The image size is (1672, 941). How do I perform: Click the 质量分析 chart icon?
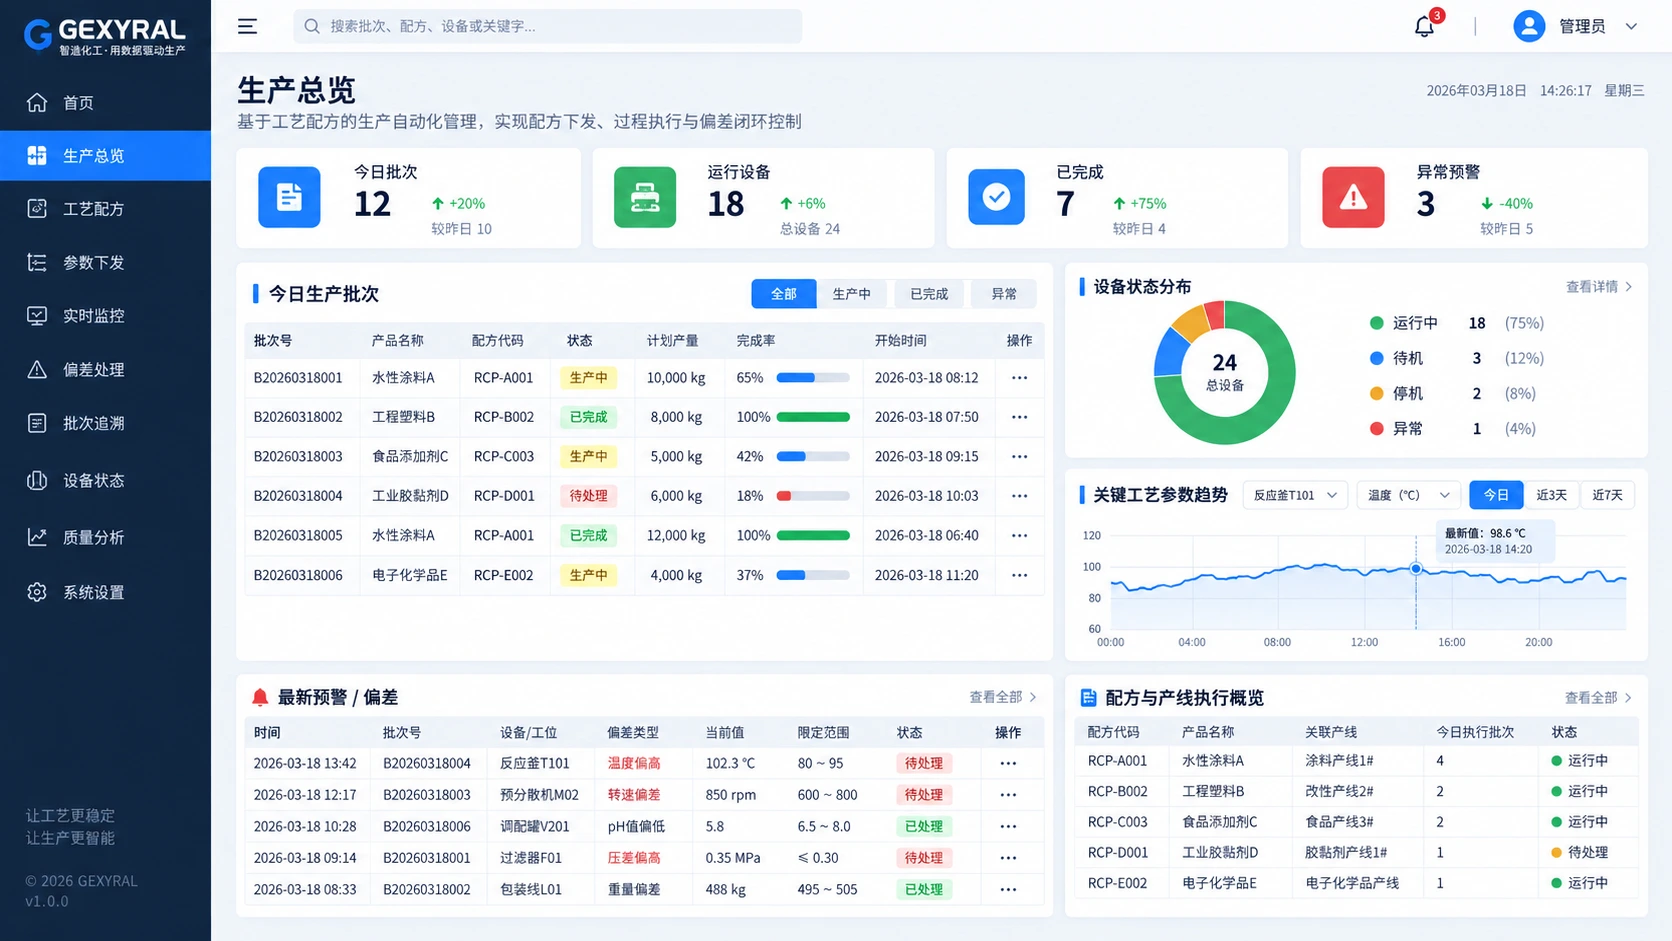click(x=37, y=537)
